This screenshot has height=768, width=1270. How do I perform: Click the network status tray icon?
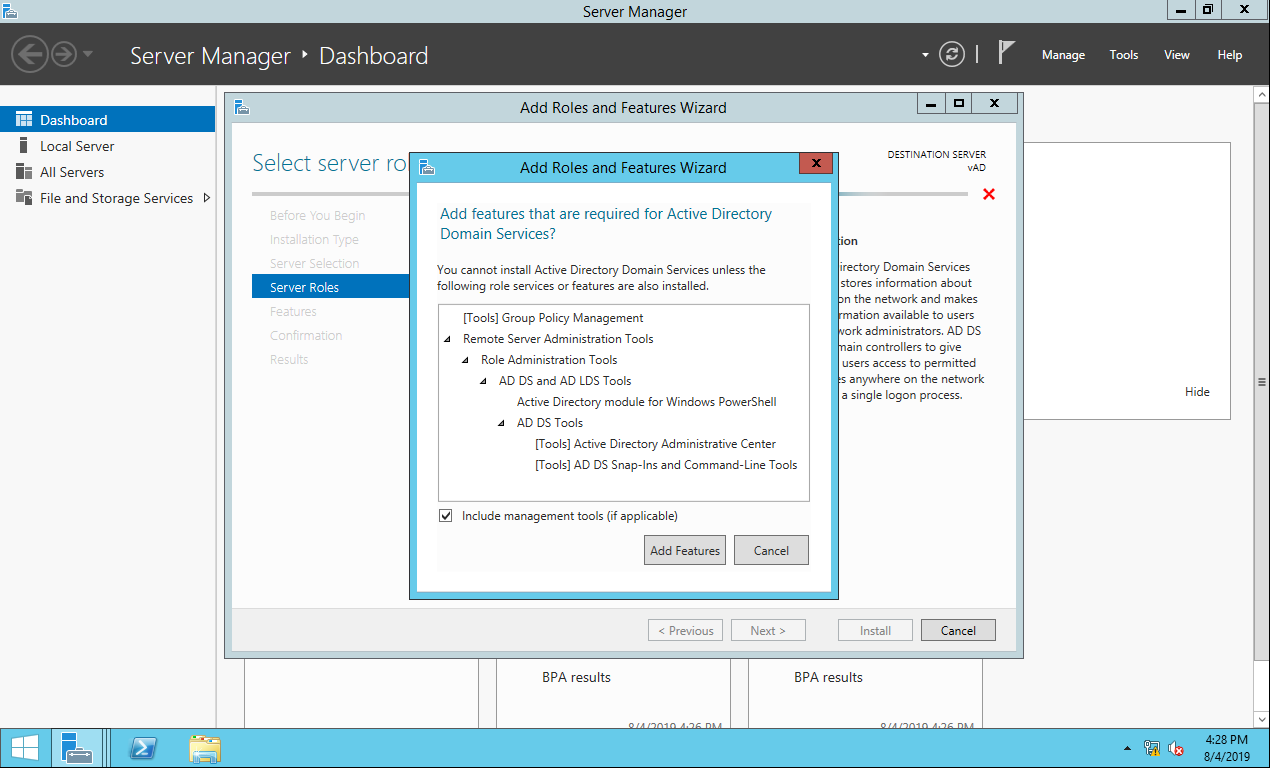point(1152,748)
